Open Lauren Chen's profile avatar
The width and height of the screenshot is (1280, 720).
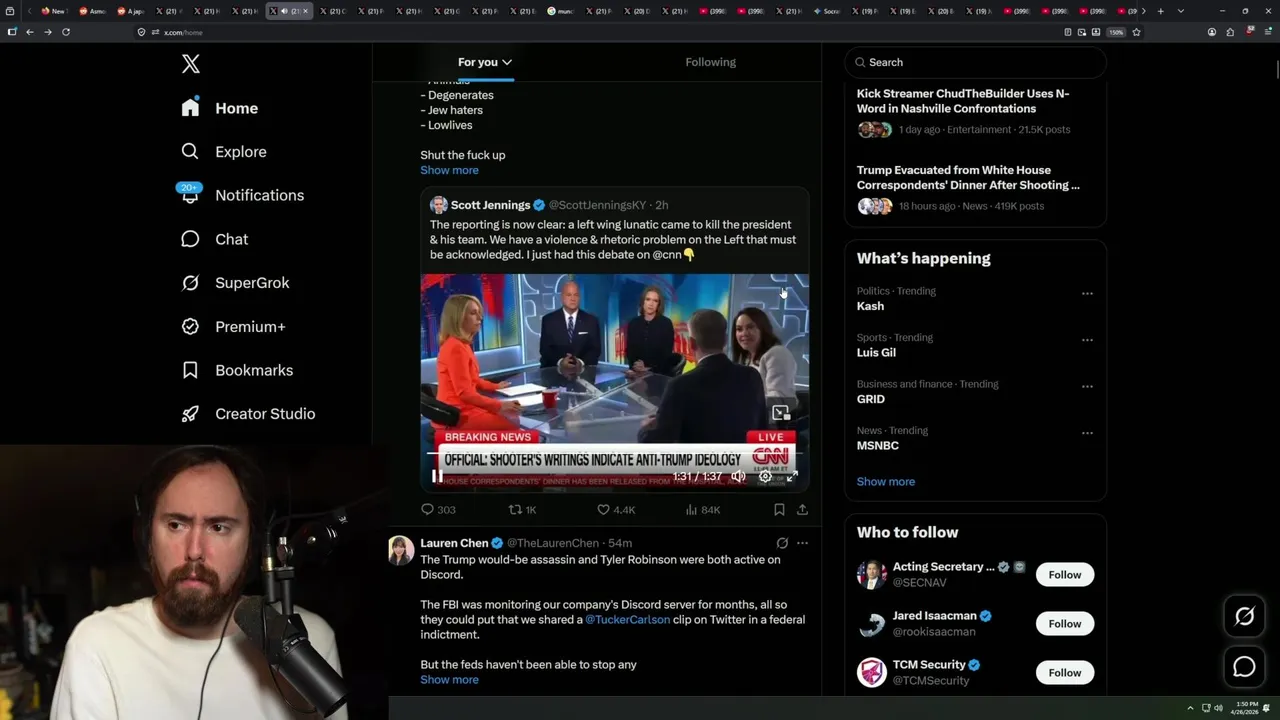[x=401, y=550]
